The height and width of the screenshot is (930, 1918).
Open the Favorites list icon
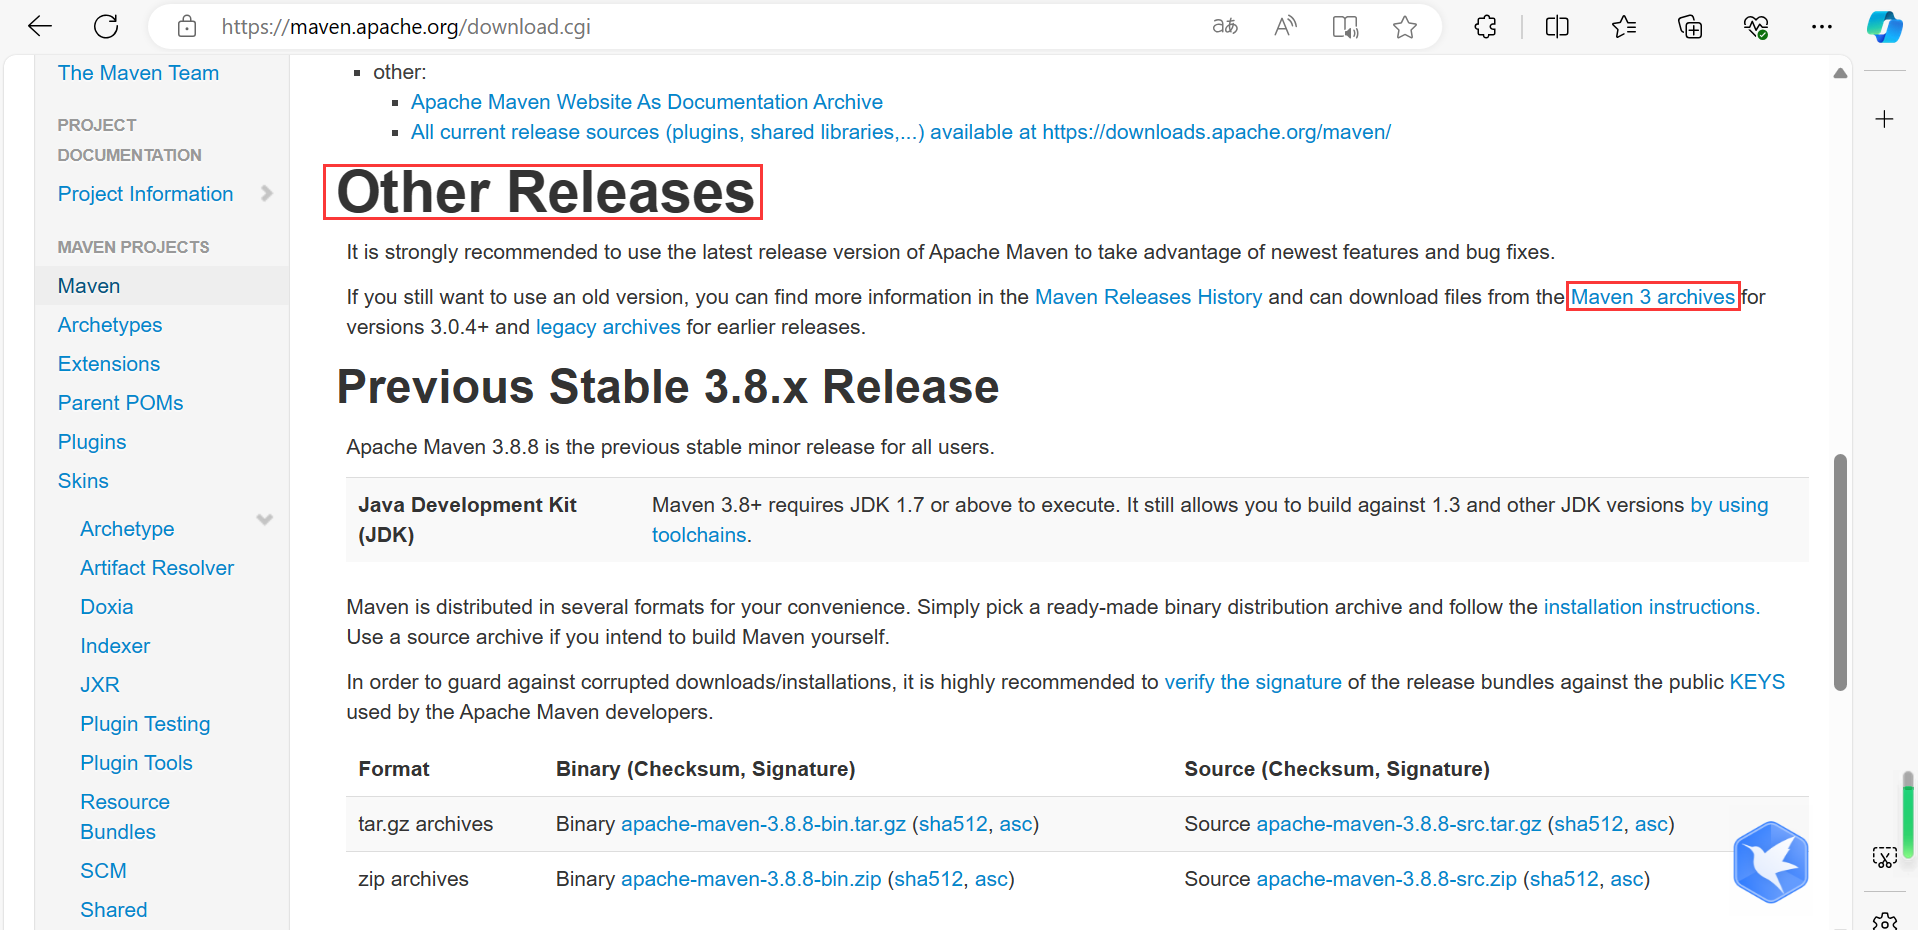point(1624,27)
